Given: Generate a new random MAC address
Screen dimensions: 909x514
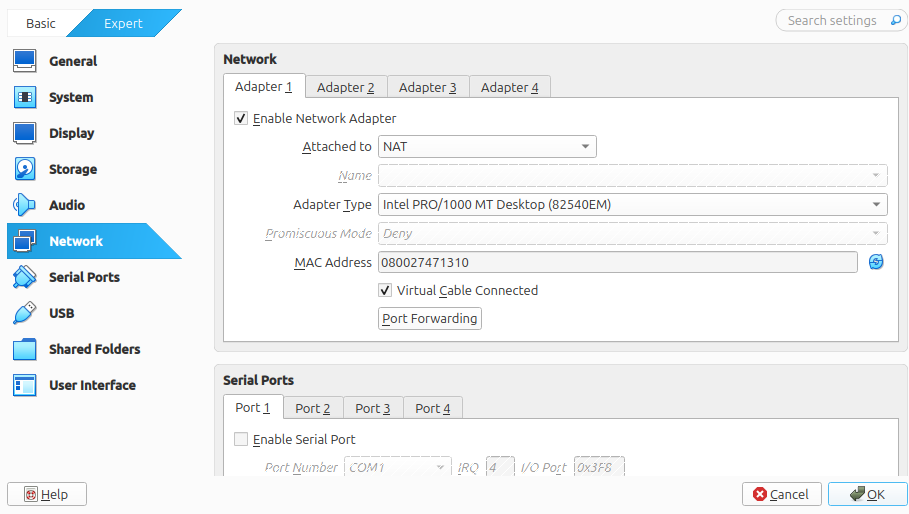Looking at the screenshot, I should point(876,262).
